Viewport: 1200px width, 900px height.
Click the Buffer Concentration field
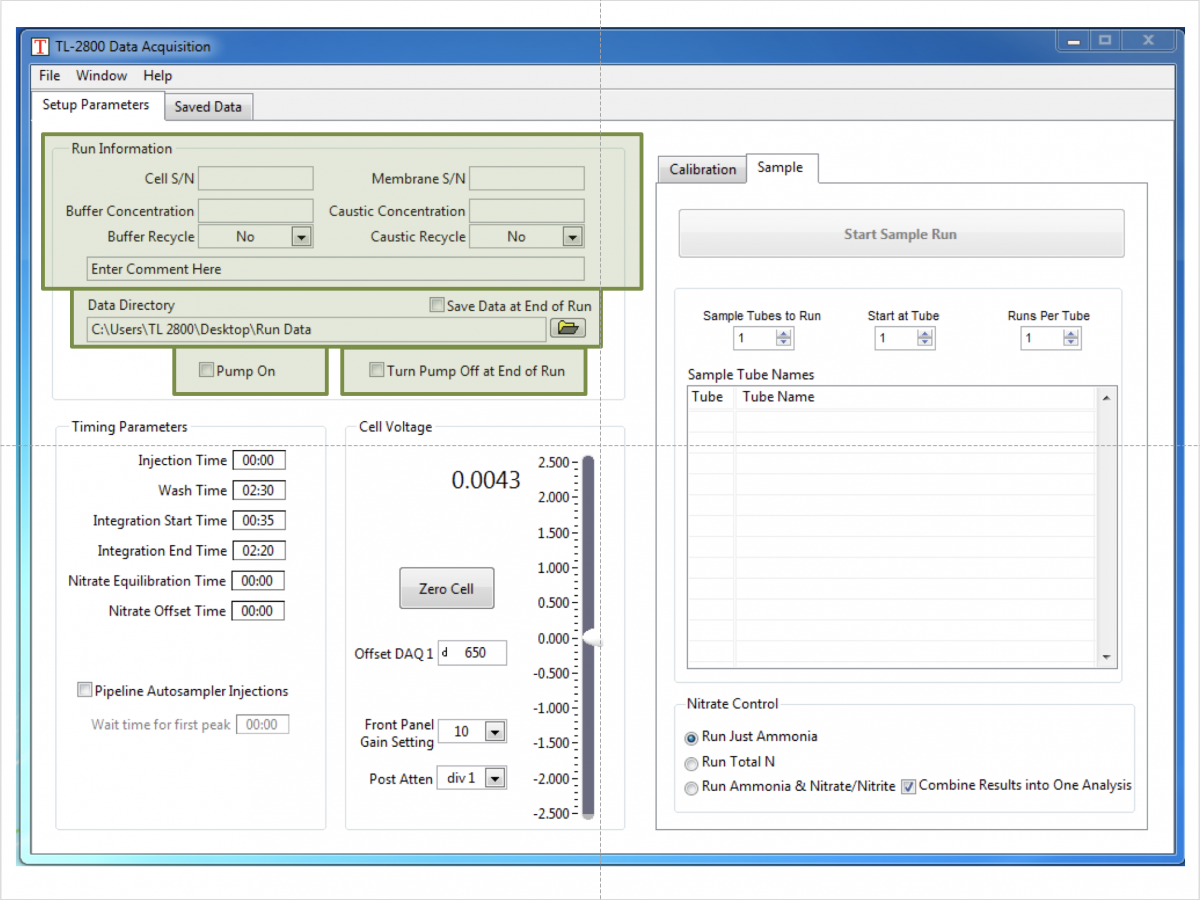(256, 211)
